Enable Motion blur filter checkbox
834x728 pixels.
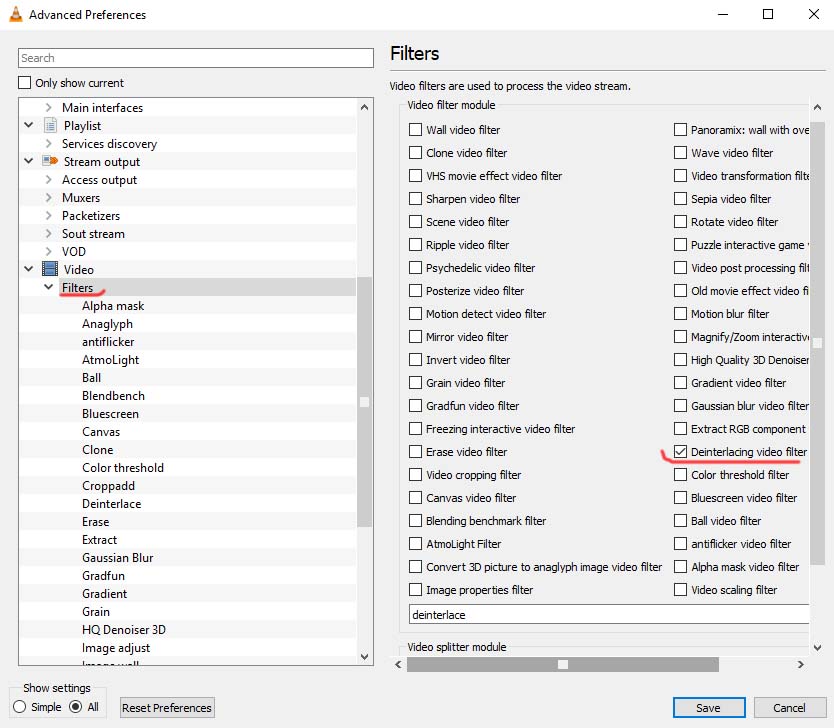pos(680,314)
